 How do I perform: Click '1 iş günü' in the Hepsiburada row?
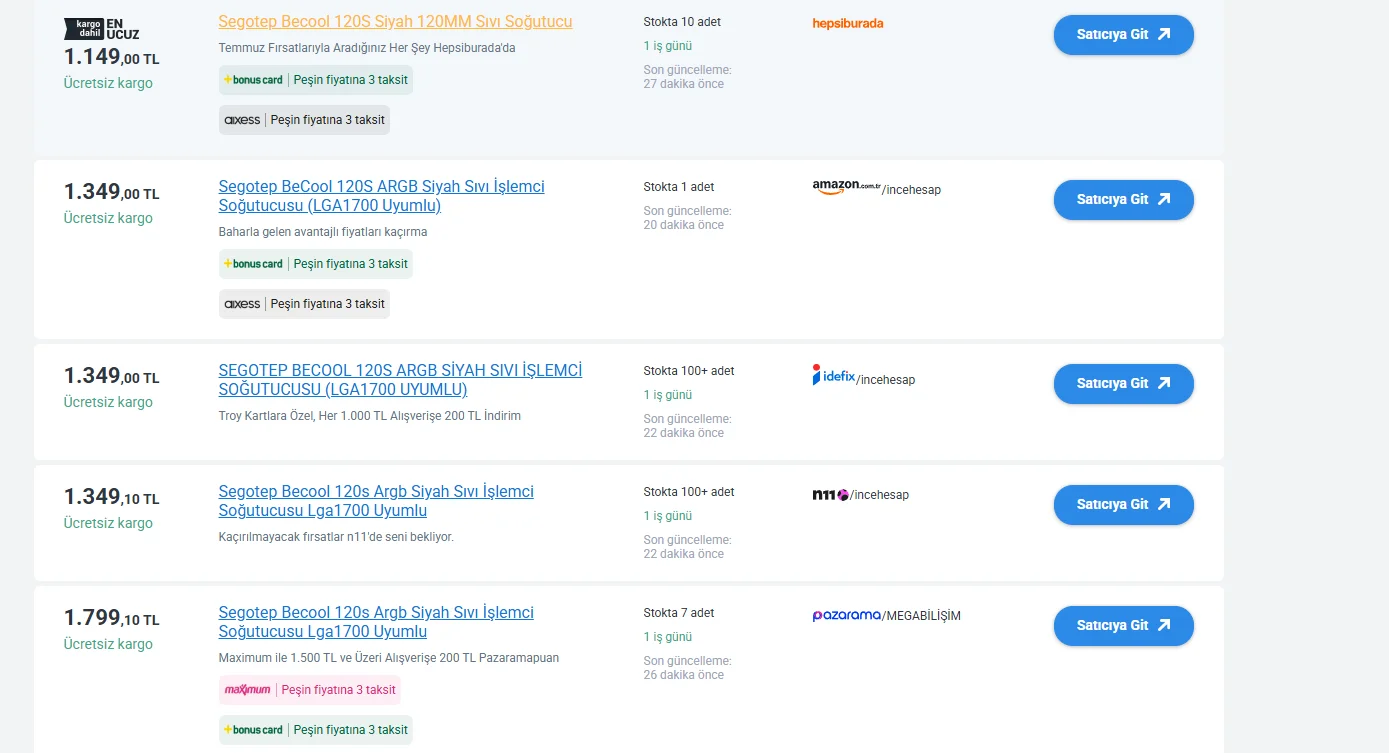click(668, 46)
